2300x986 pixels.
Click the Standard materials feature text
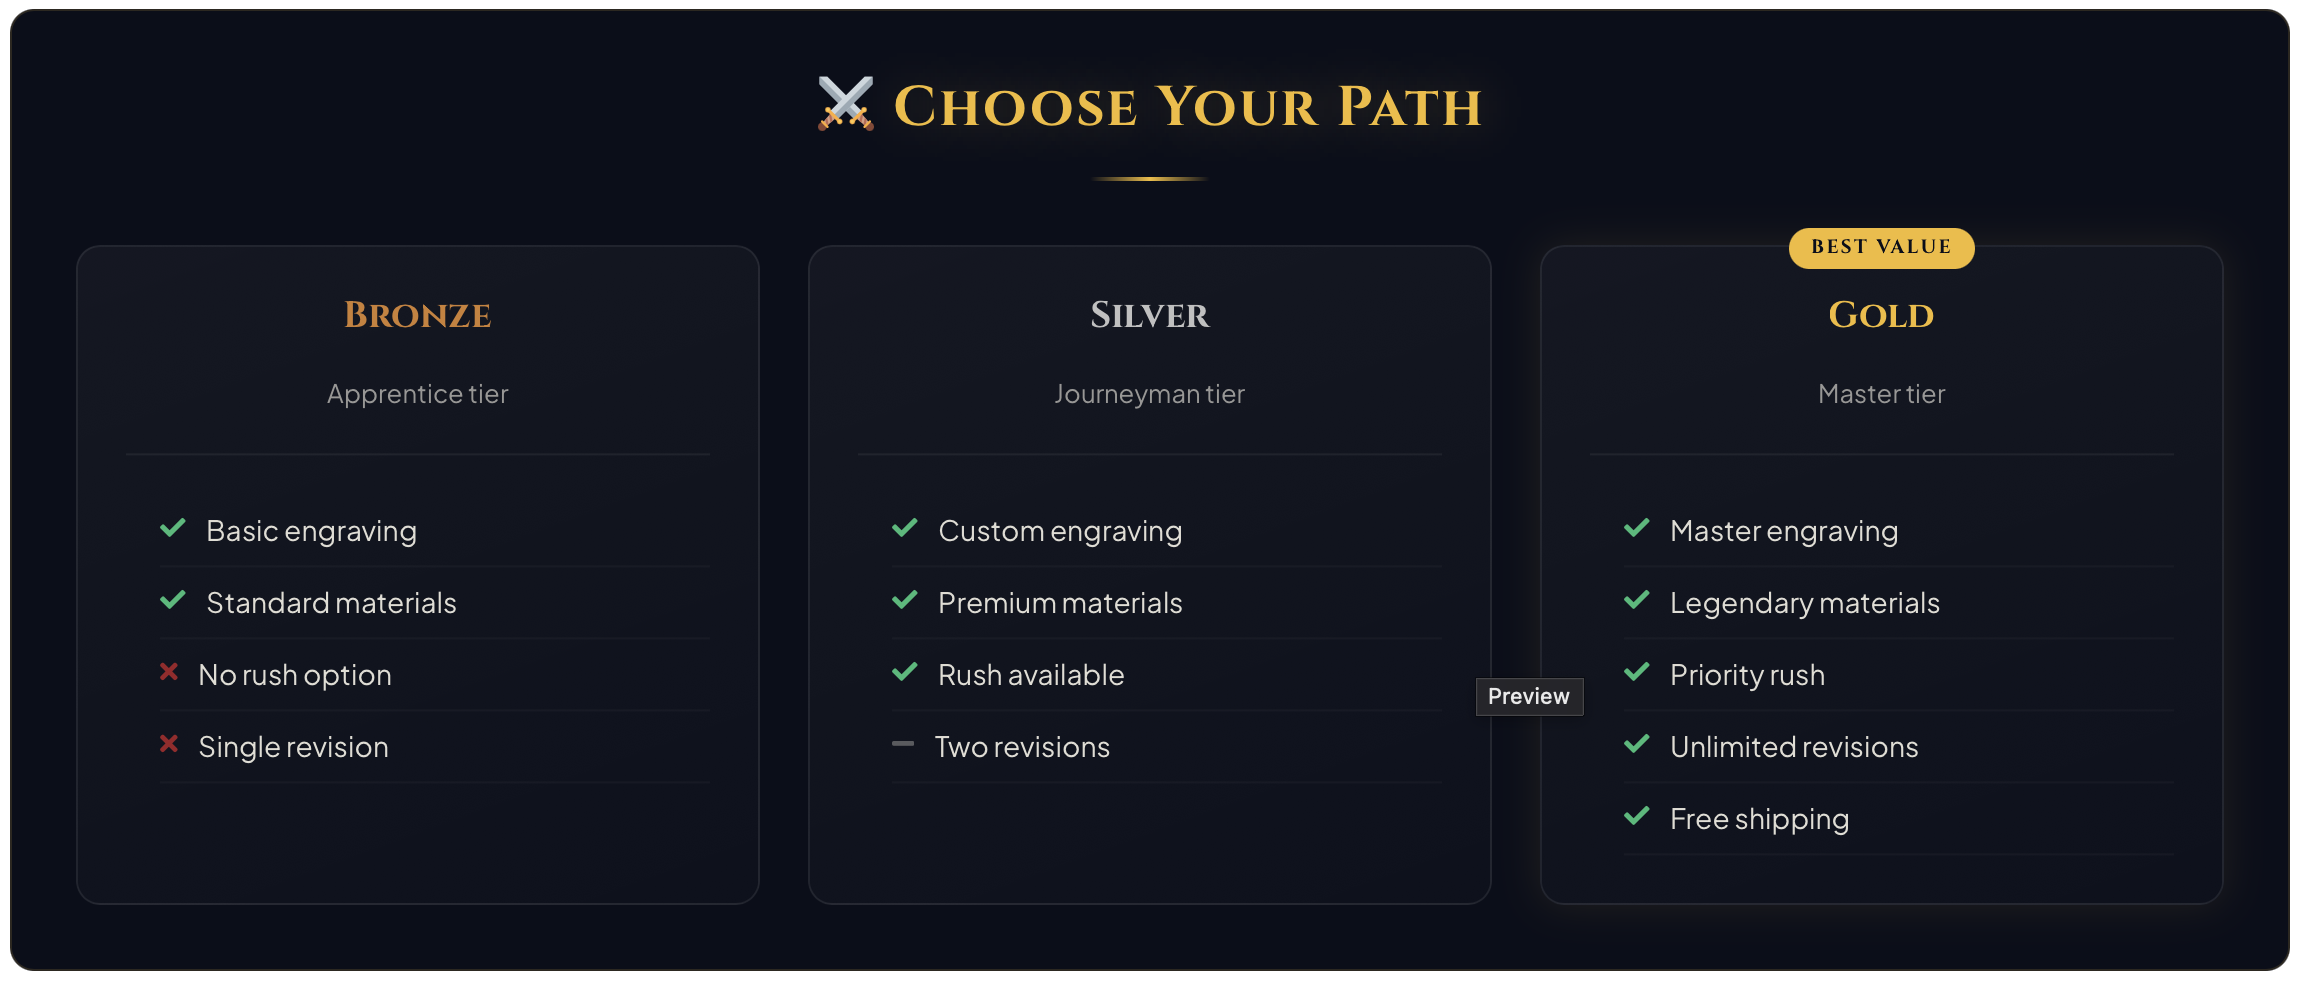(331, 603)
